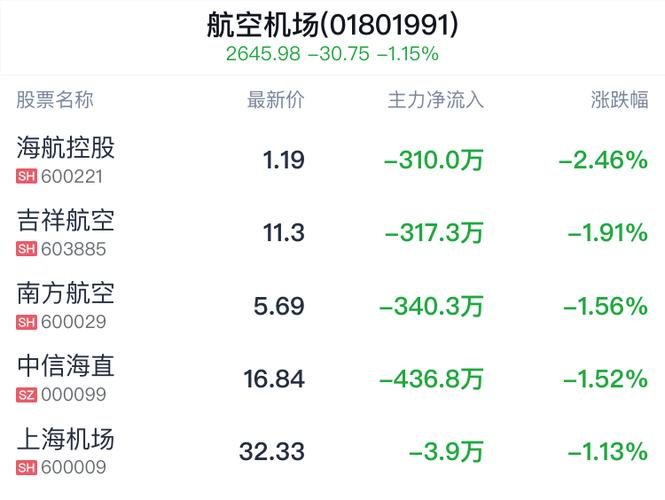This screenshot has width=665, height=500.
Task: Click the SH badge beside 600221
Action: pos(27,177)
